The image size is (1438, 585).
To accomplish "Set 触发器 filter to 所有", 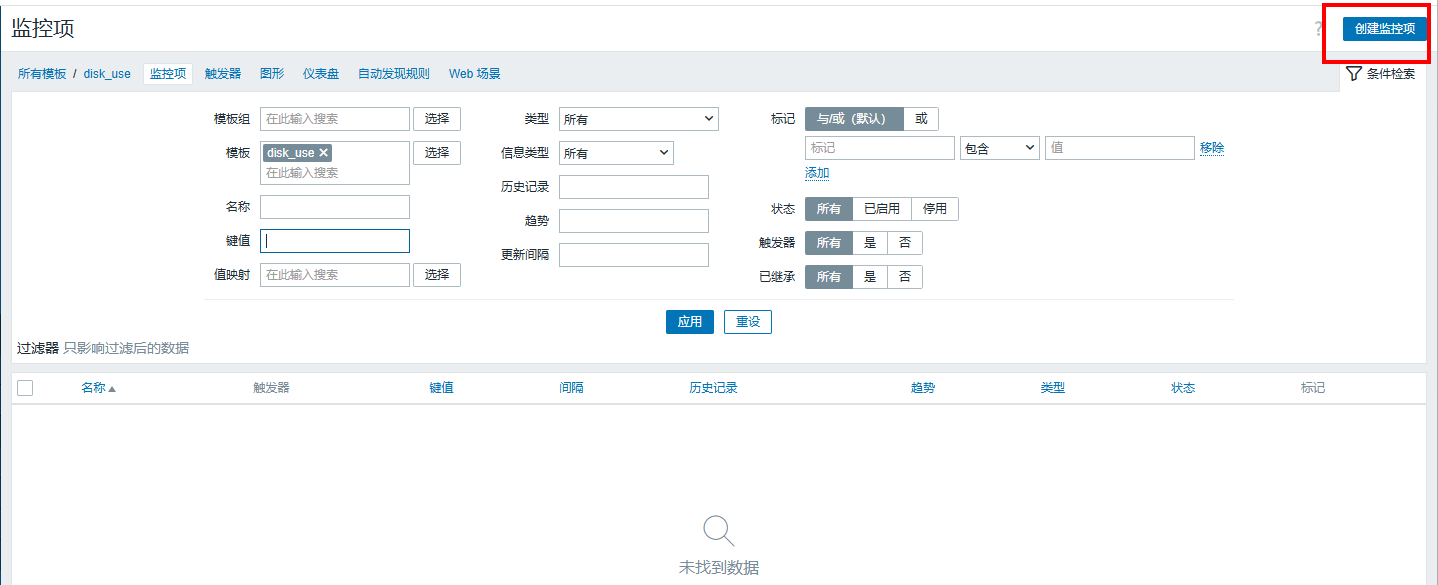I will pos(829,243).
